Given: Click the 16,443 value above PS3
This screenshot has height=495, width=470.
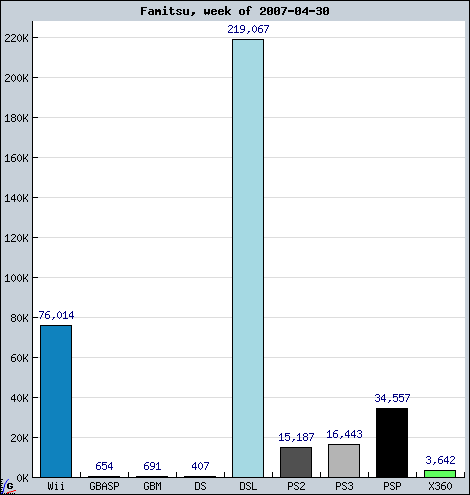Looking at the screenshot, I should (344, 434).
